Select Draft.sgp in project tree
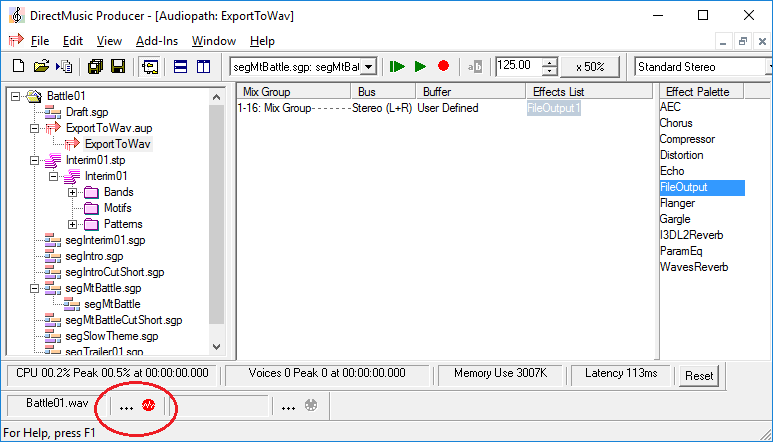Image resolution: width=773 pixels, height=442 pixels. tap(87, 112)
